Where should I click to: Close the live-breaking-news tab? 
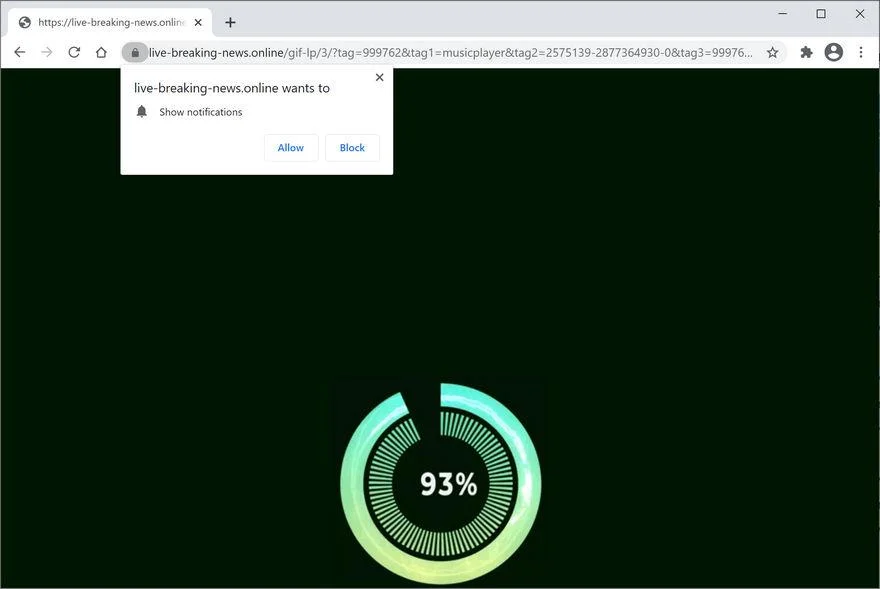point(198,22)
